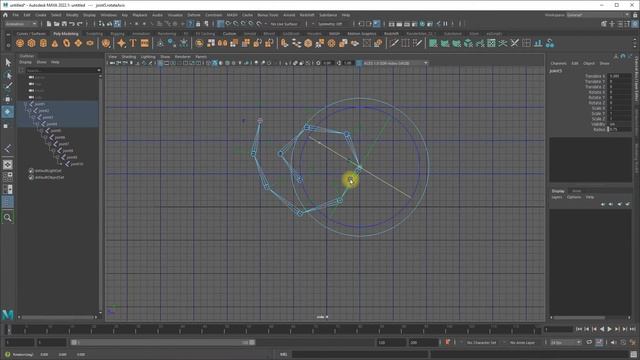
Task: Switch to the Anim layer tab
Action: [576, 191]
